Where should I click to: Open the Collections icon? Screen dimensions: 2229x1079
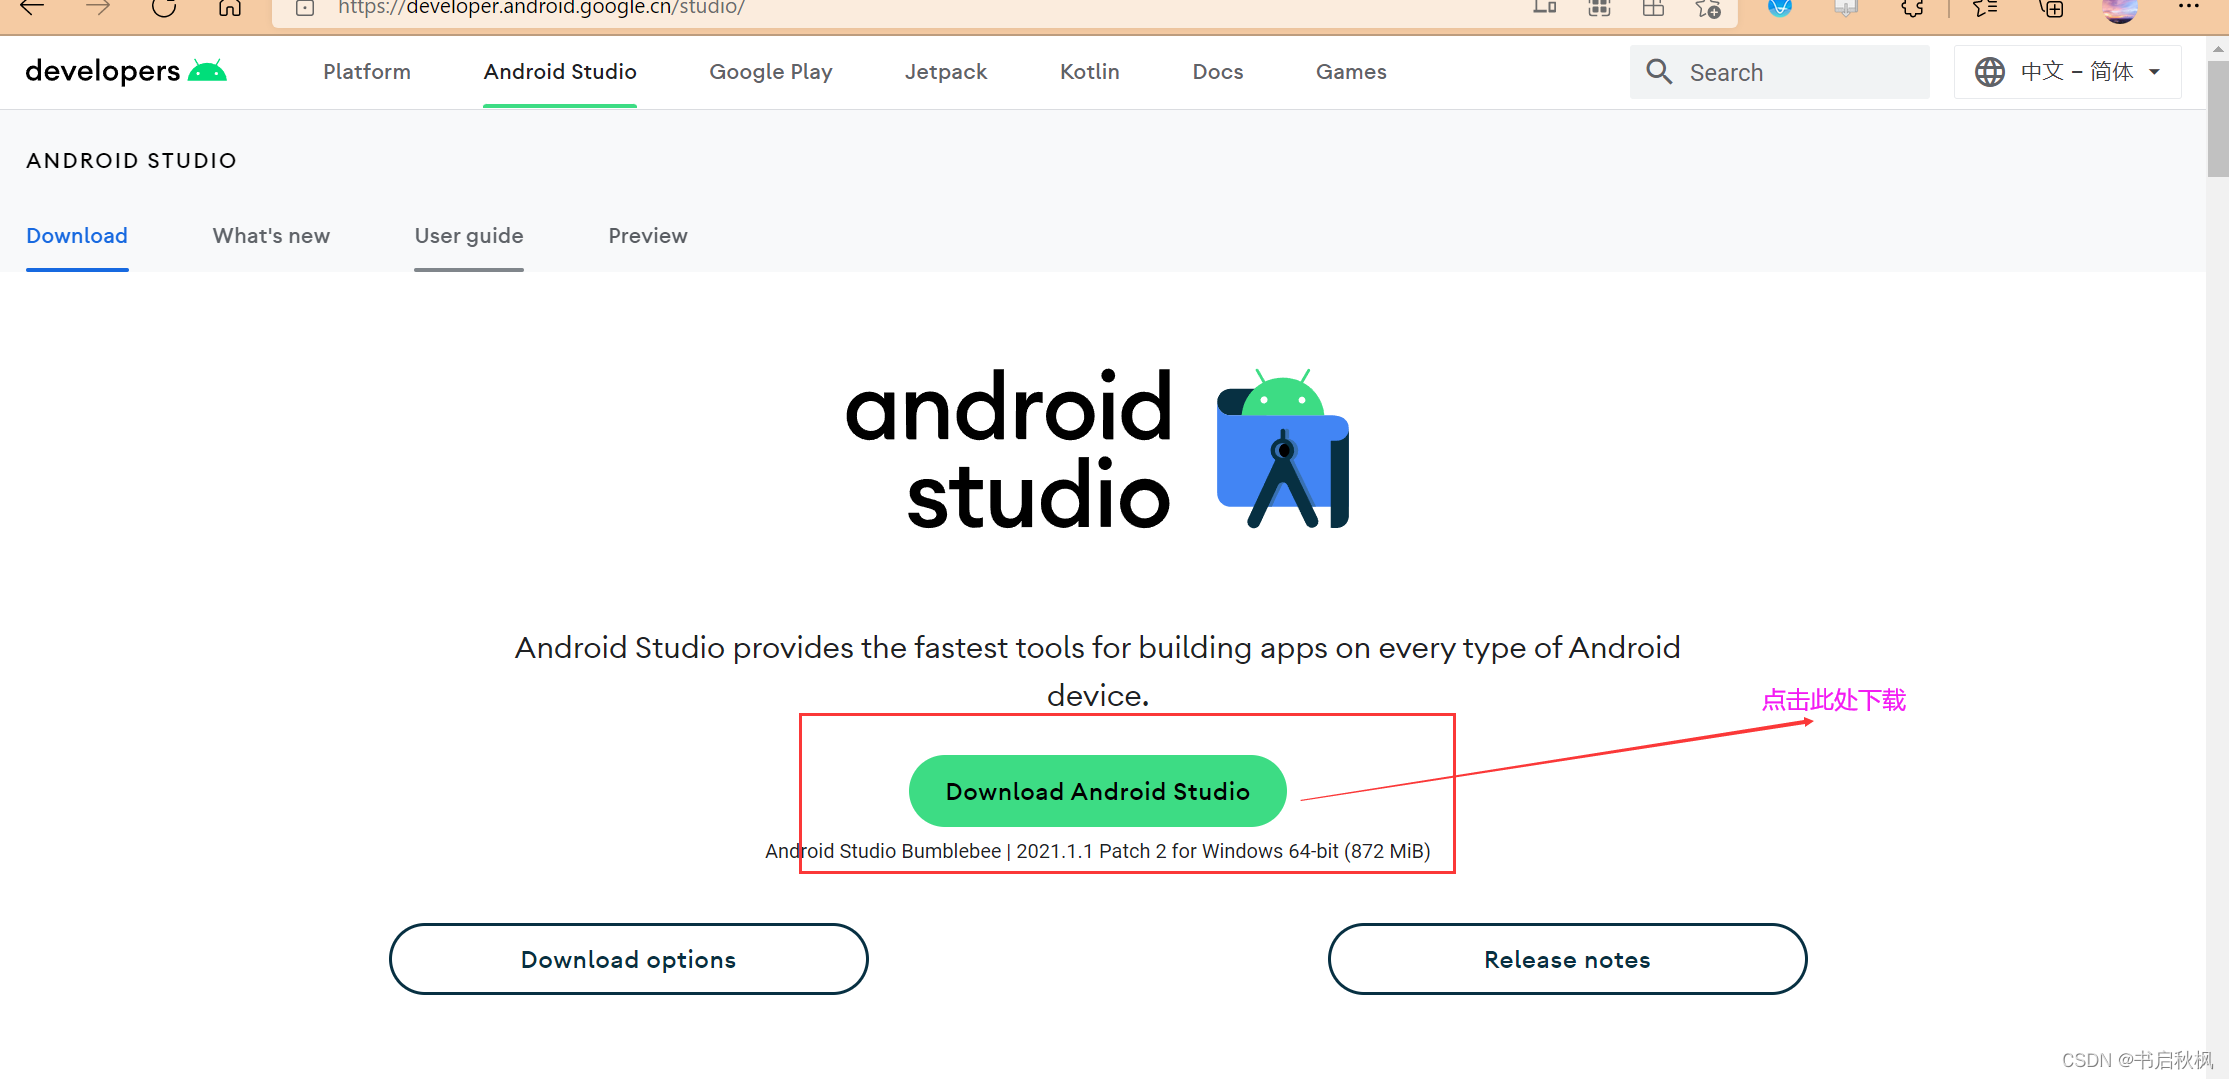(2052, 8)
